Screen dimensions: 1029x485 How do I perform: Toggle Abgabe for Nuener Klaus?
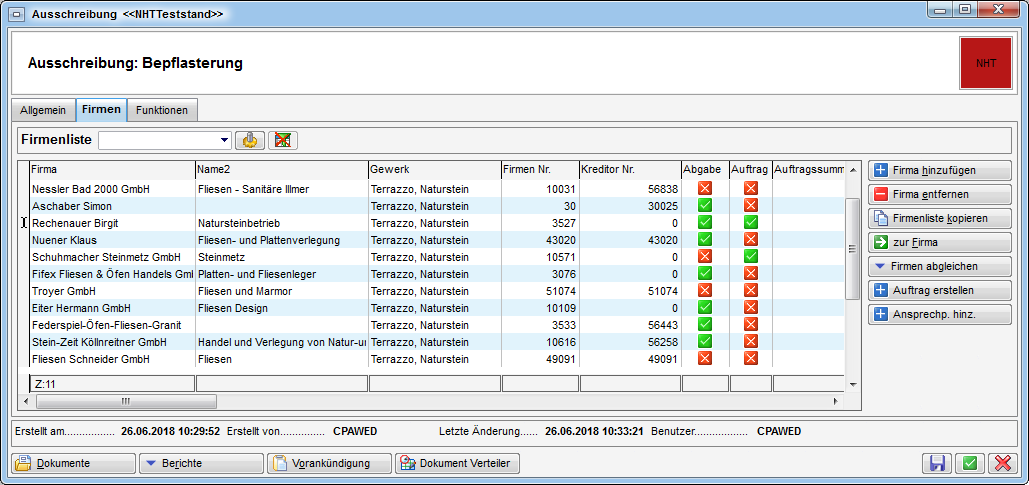[705, 240]
